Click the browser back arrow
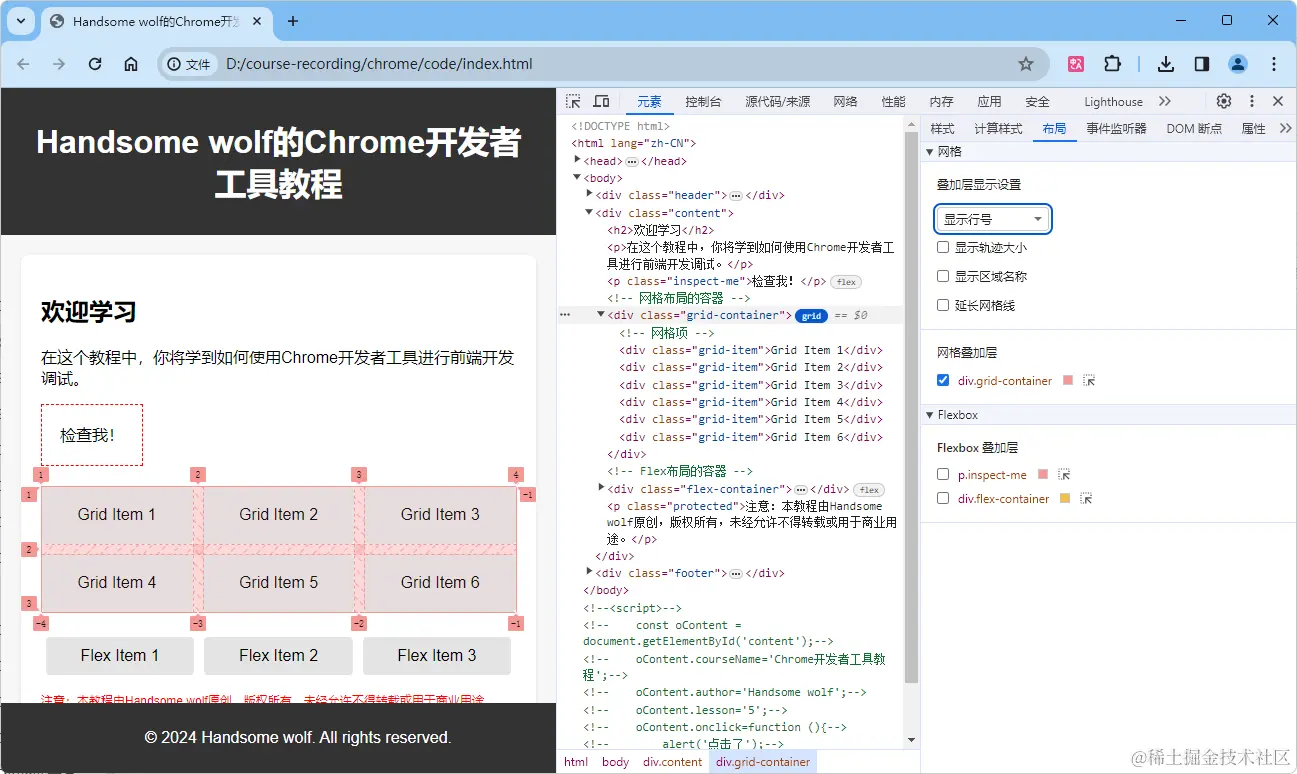This screenshot has height=774, width=1297. (x=23, y=64)
